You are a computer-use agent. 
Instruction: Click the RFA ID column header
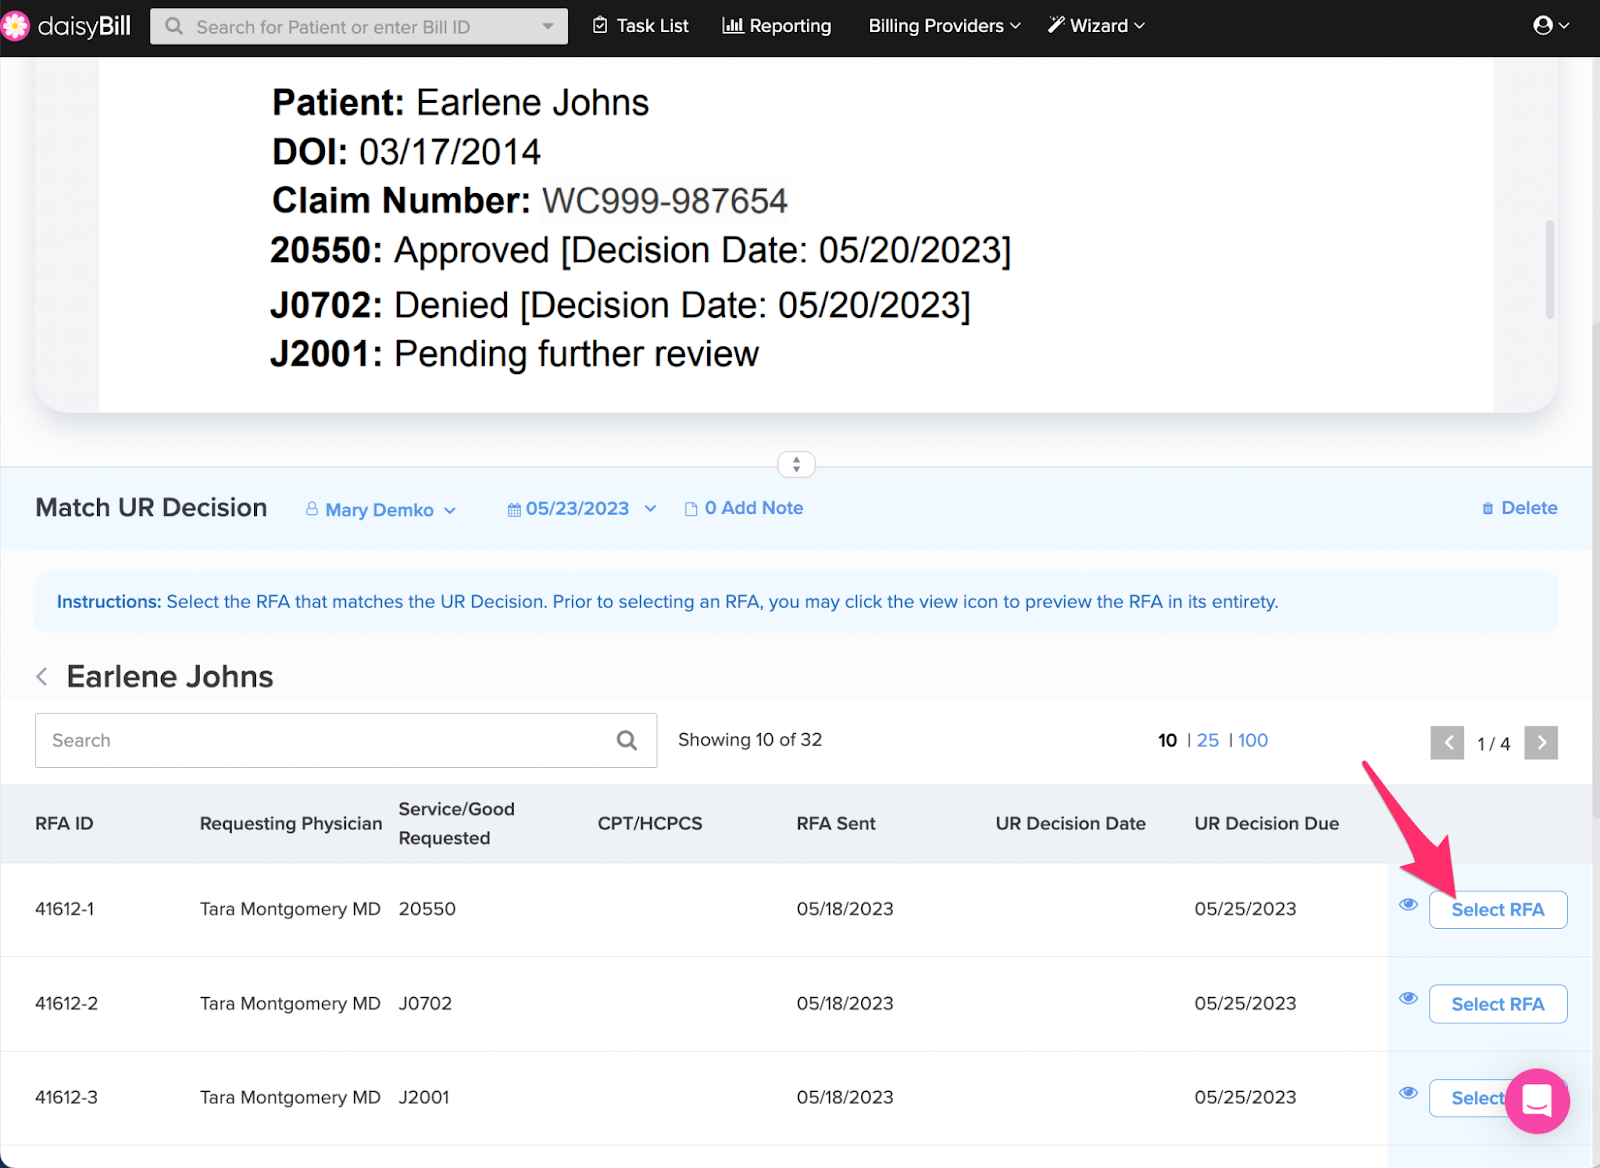(64, 824)
